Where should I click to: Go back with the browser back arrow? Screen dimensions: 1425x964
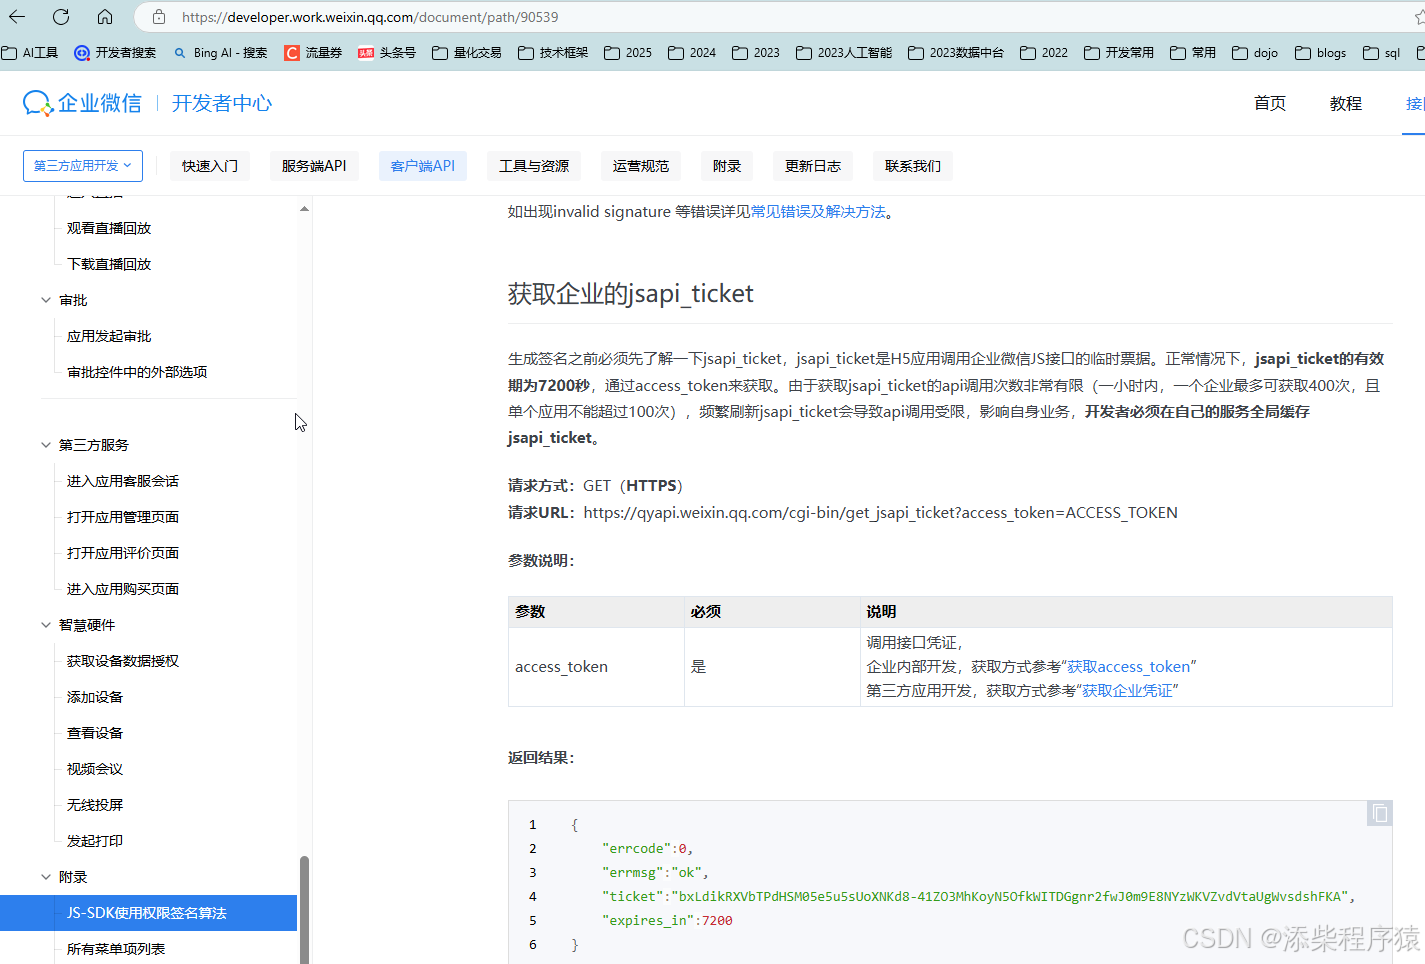click(x=17, y=17)
